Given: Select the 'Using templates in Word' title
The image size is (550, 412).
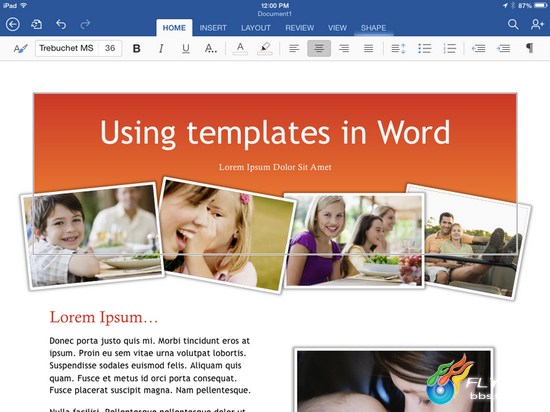Looking at the screenshot, I should pyautogui.click(x=275, y=133).
